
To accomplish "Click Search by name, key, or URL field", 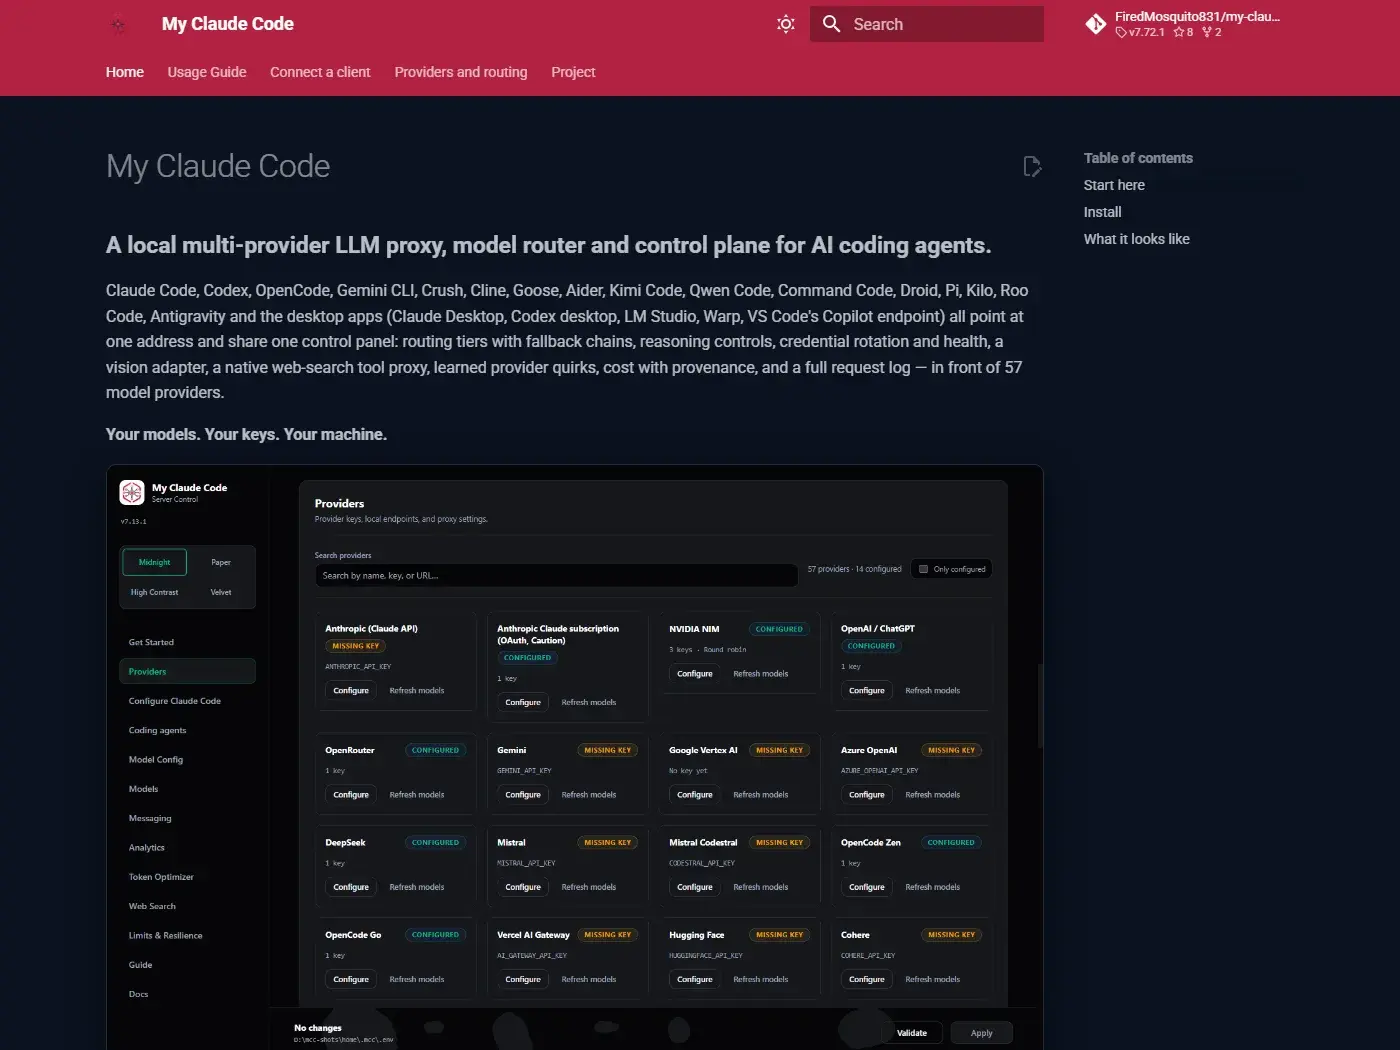I will point(557,575).
